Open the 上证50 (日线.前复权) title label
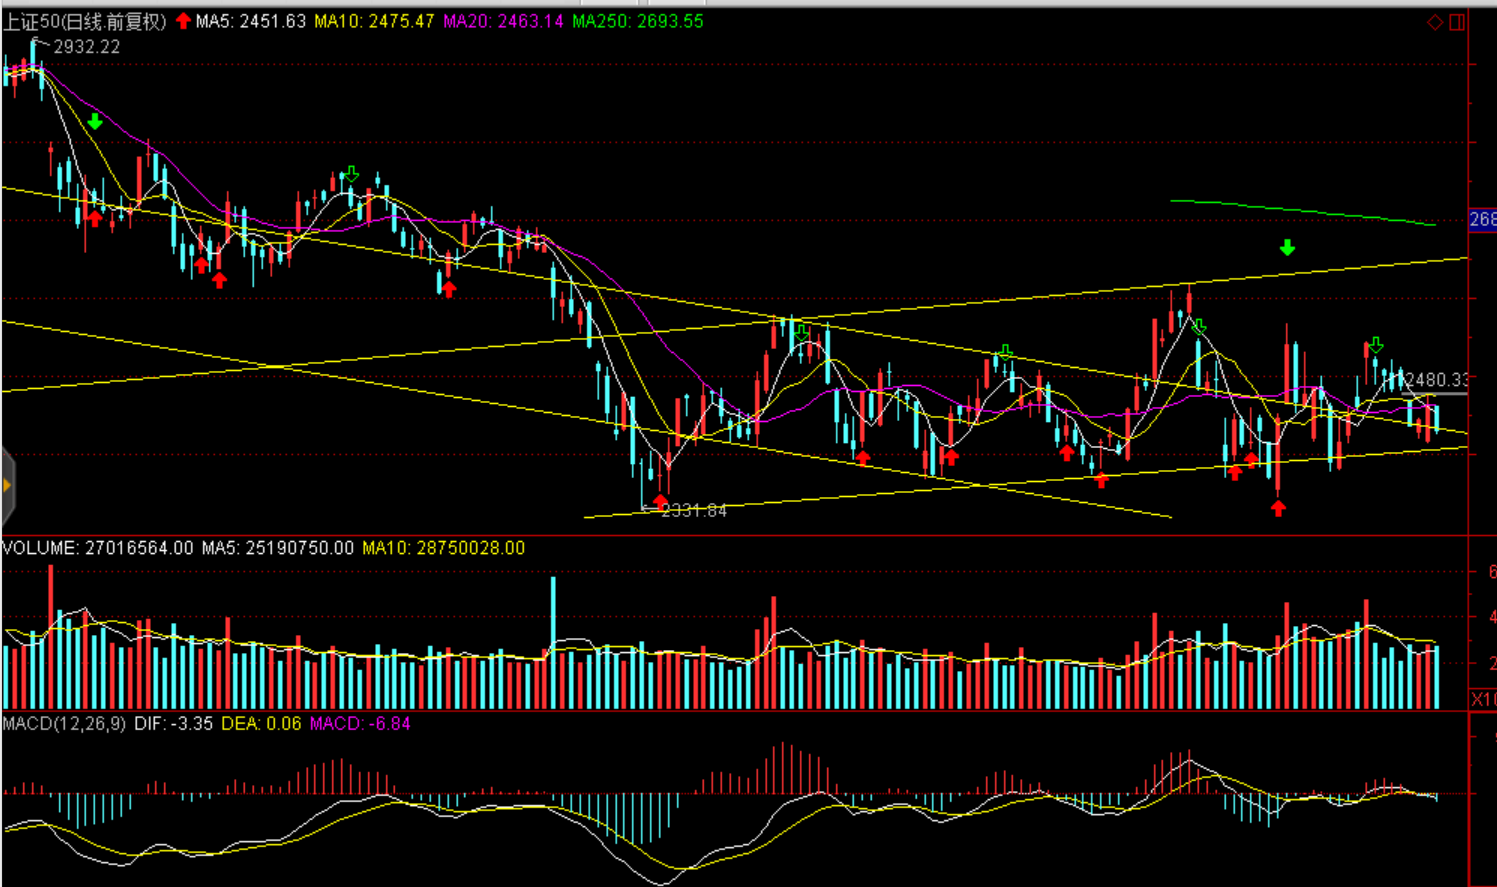This screenshot has width=1497, height=887. click(85, 22)
